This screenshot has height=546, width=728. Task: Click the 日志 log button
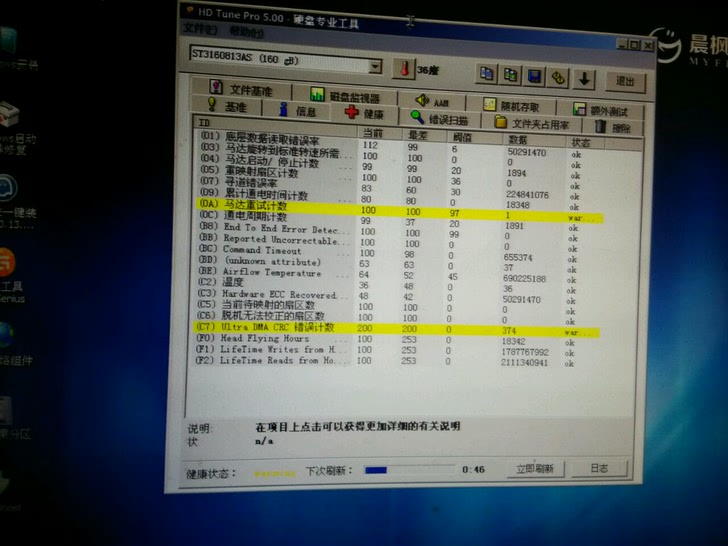(x=599, y=468)
